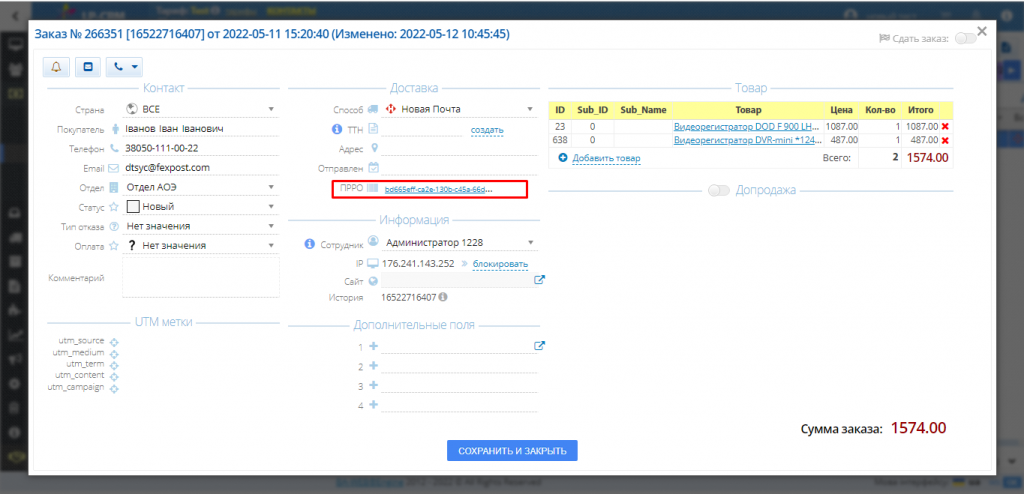1024x494 pixels.
Task: Click the utm_campaign target icon
Action: [114, 389]
